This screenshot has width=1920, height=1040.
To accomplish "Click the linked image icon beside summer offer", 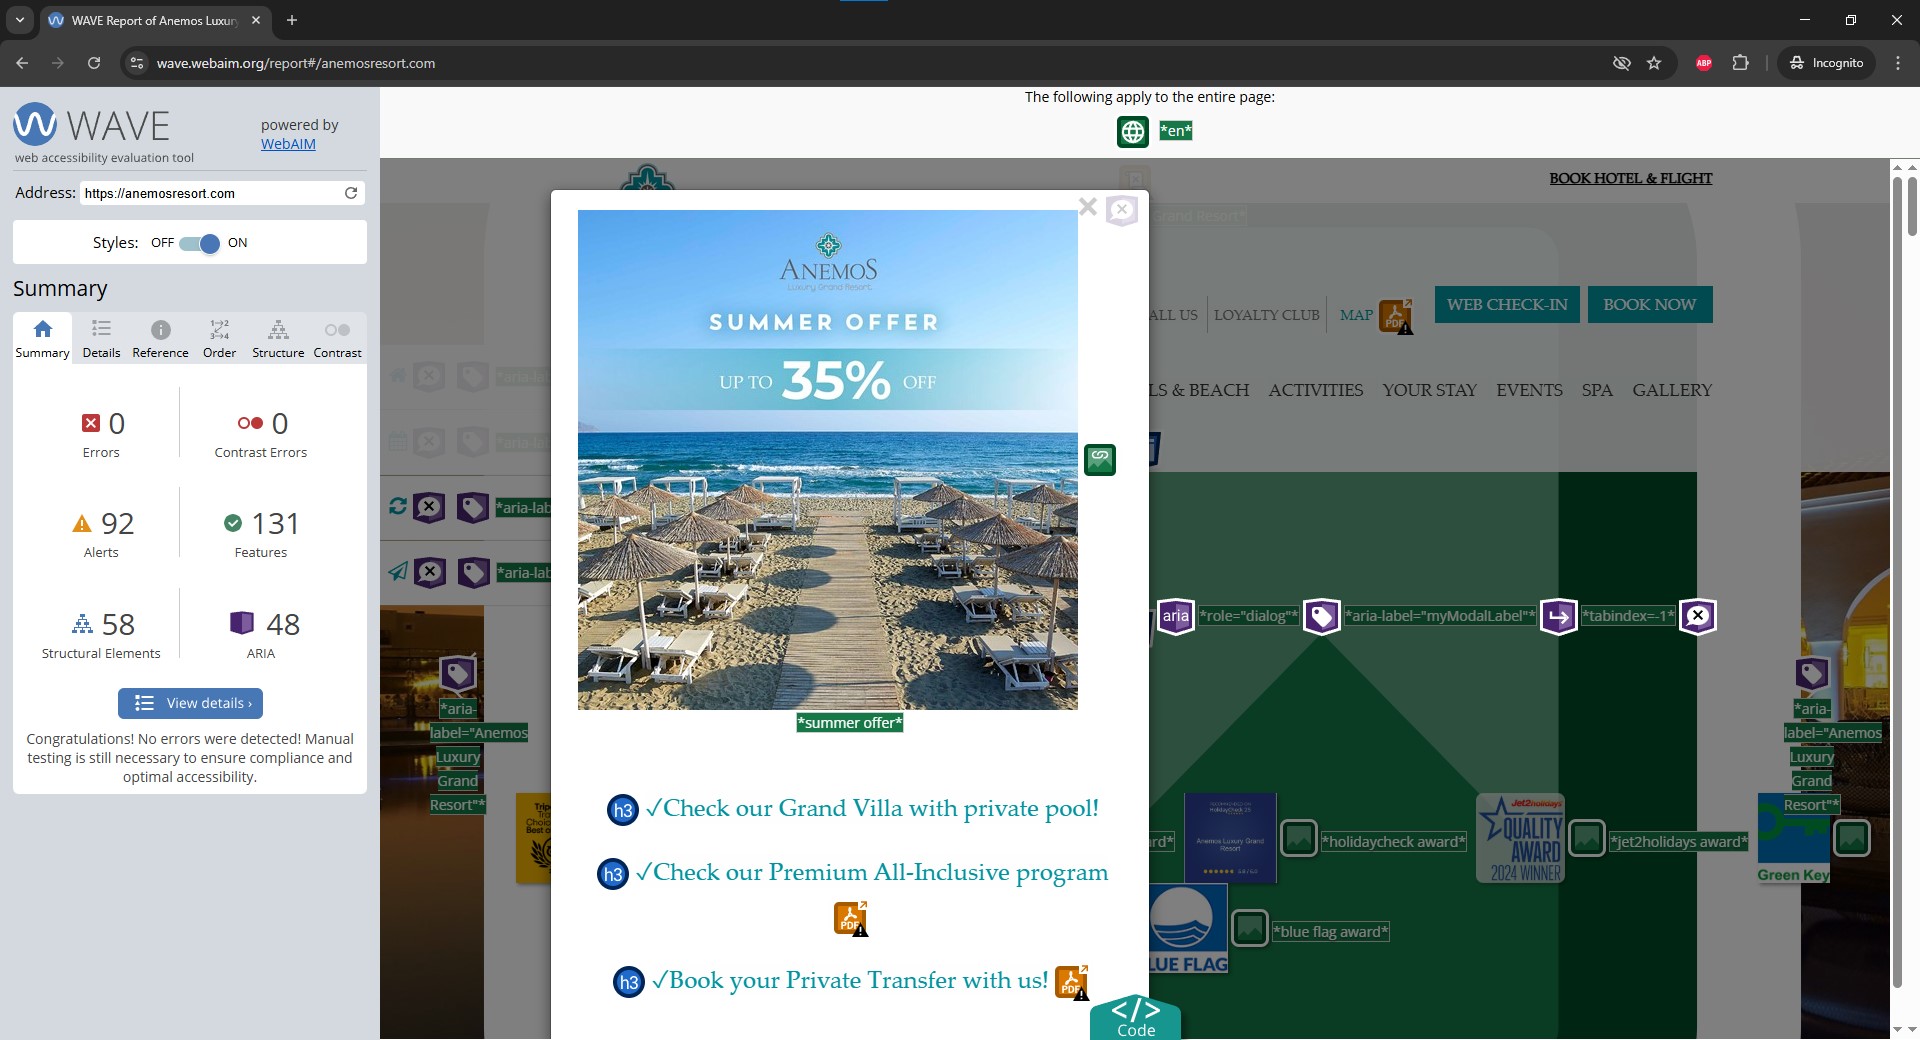I will click(x=1100, y=460).
